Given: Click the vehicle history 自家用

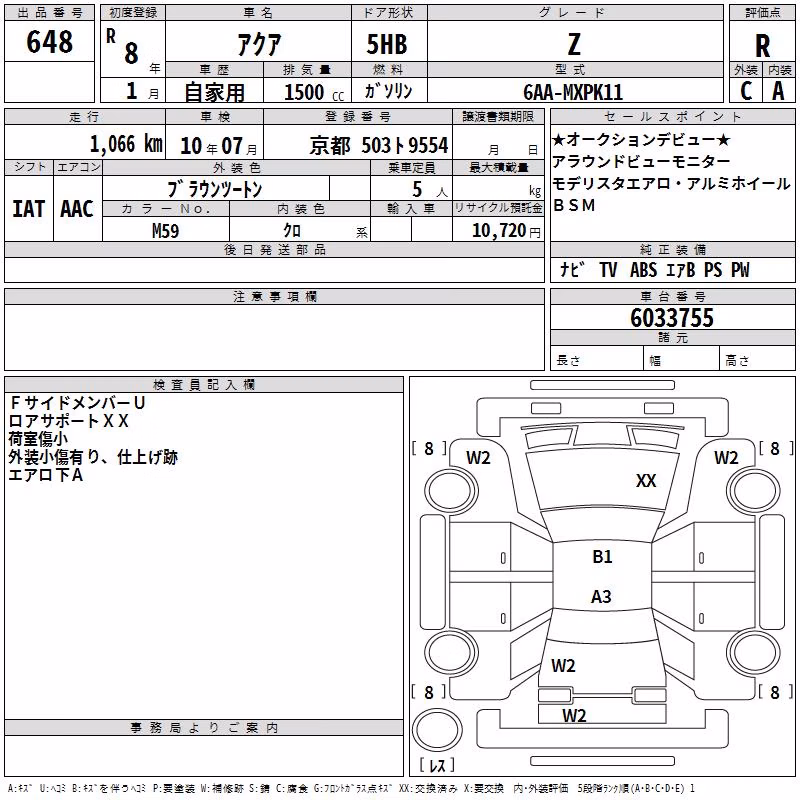Looking at the screenshot, I should click(x=214, y=92).
